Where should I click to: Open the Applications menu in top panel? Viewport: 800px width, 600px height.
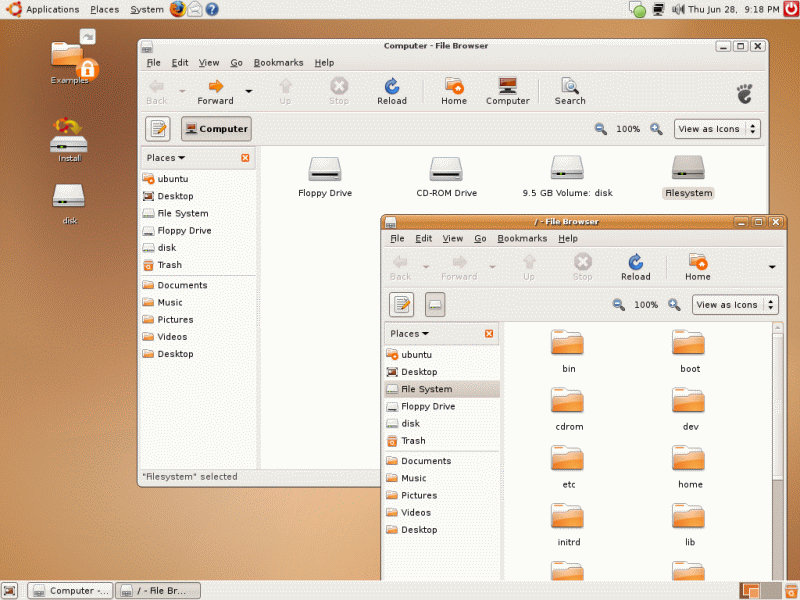pos(53,9)
